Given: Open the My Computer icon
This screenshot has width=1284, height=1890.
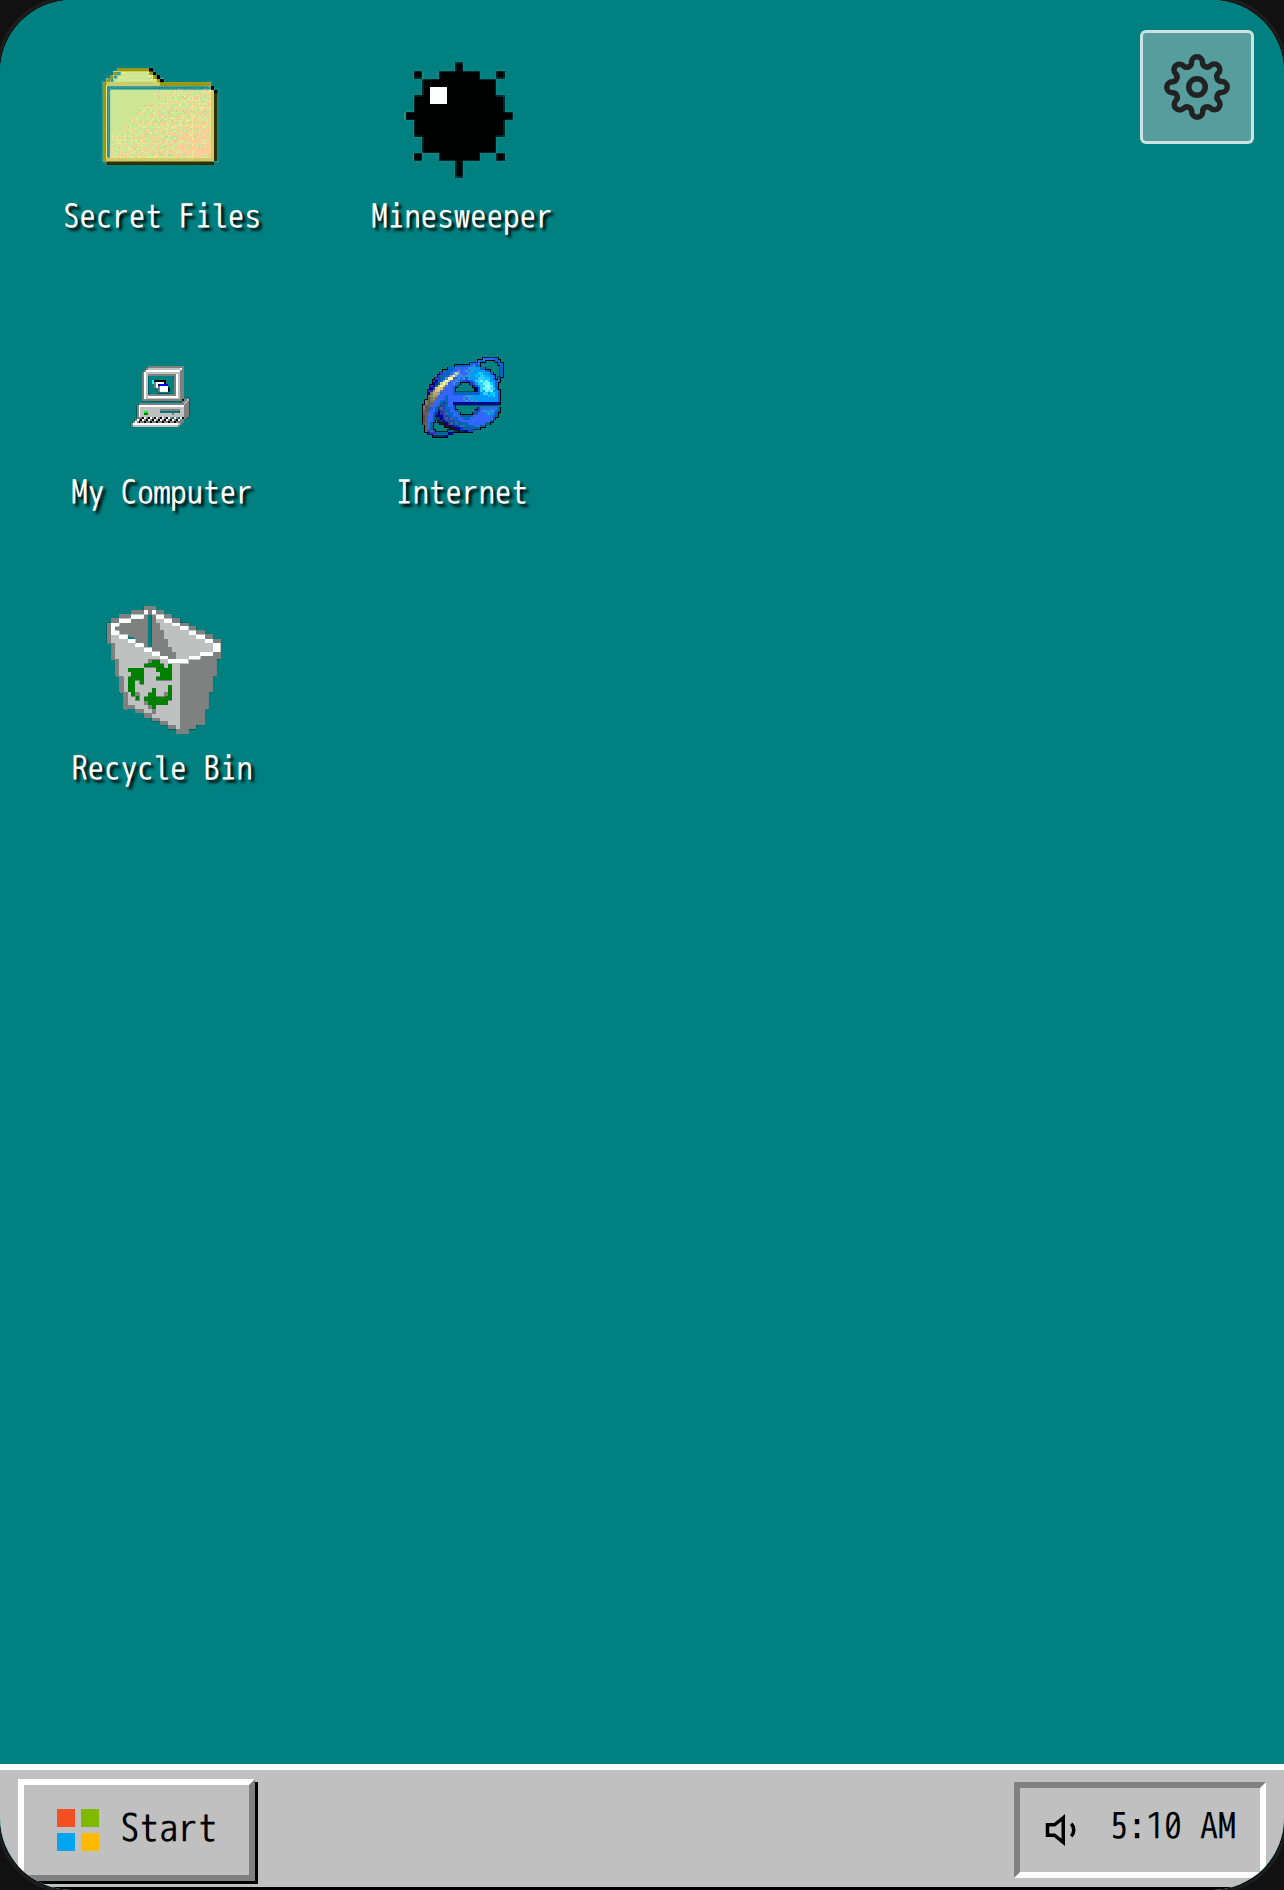Looking at the screenshot, I should click(161, 396).
